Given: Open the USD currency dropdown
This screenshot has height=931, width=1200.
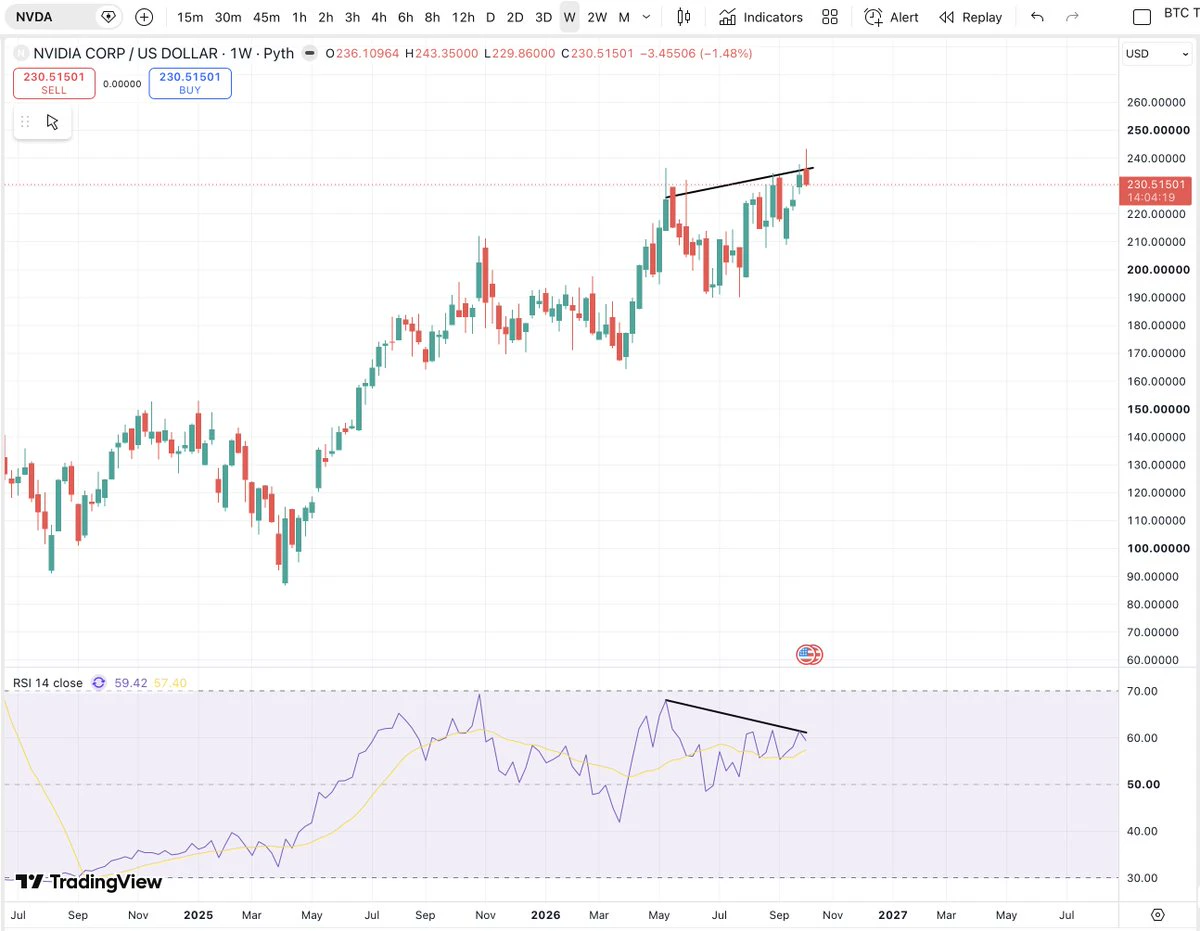Looking at the screenshot, I should 1157,54.
